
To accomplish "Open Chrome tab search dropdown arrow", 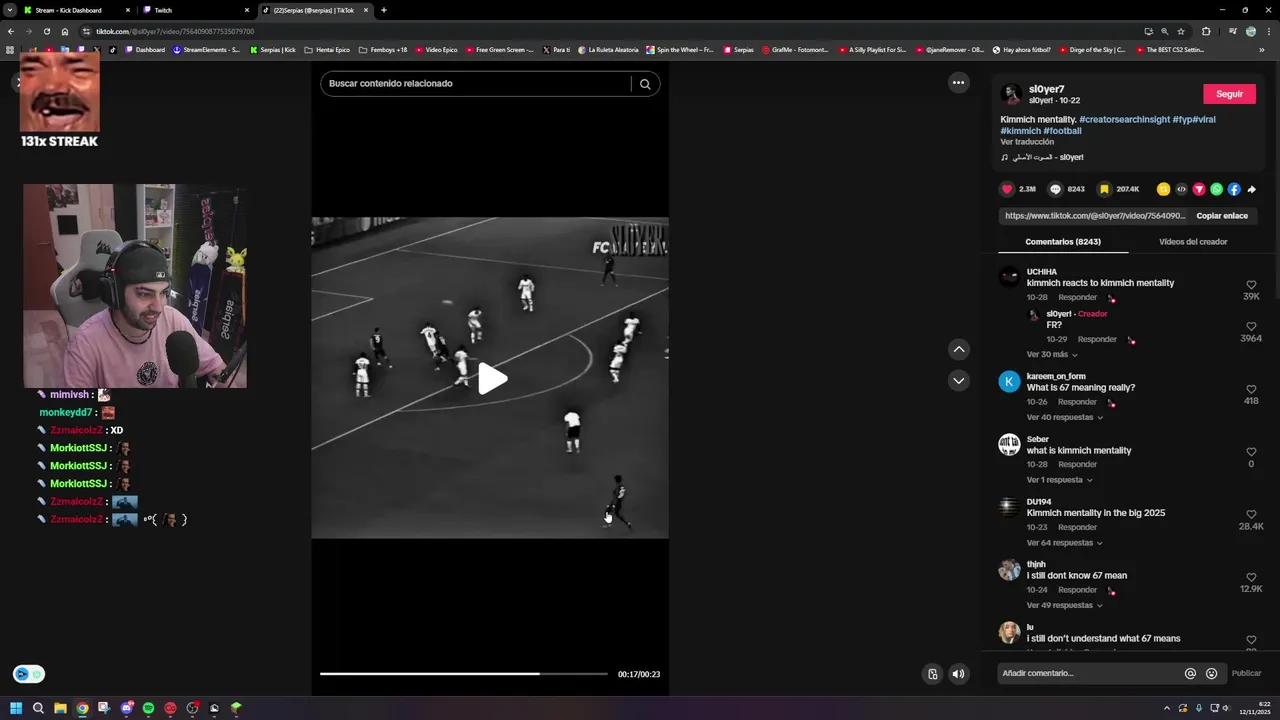I will 10,10.
